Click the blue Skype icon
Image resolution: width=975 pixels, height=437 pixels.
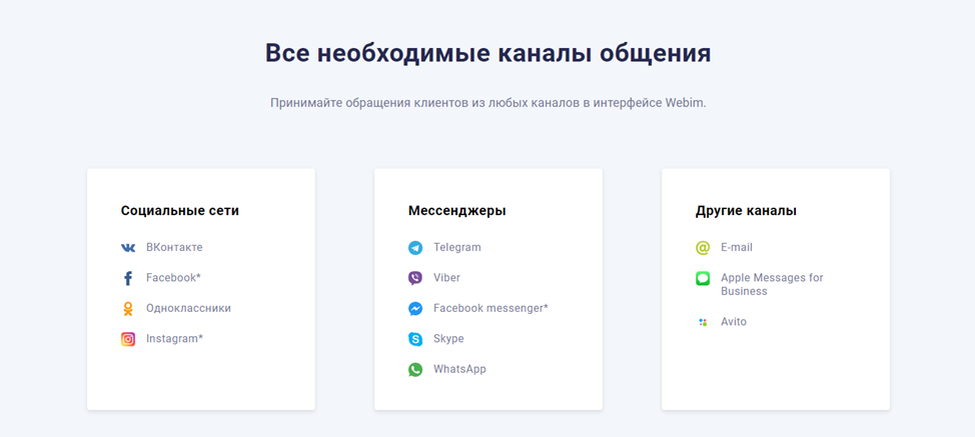pos(415,339)
